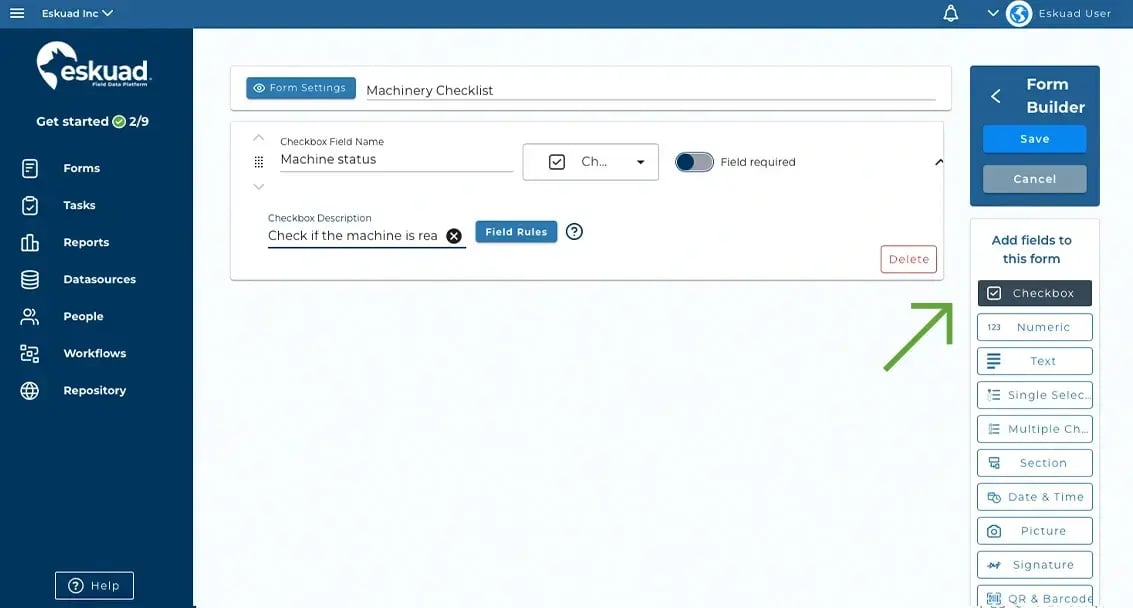
Task: Click the drag handle for Machine status field
Action: pyautogui.click(x=259, y=161)
